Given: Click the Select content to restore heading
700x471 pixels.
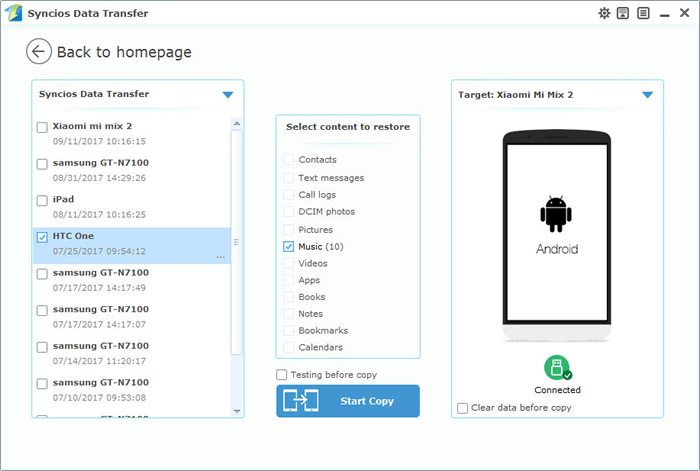Looking at the screenshot, I should [x=348, y=127].
